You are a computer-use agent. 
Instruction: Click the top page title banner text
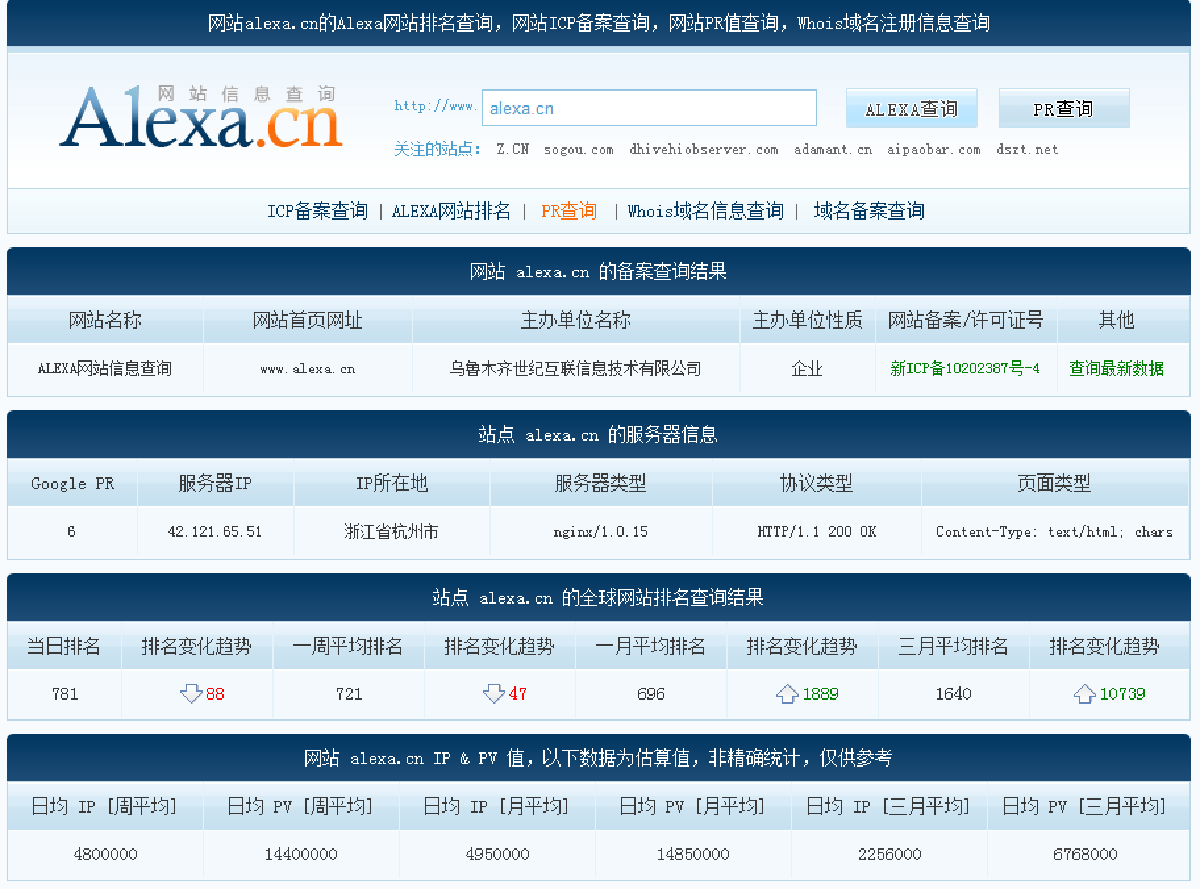point(598,23)
